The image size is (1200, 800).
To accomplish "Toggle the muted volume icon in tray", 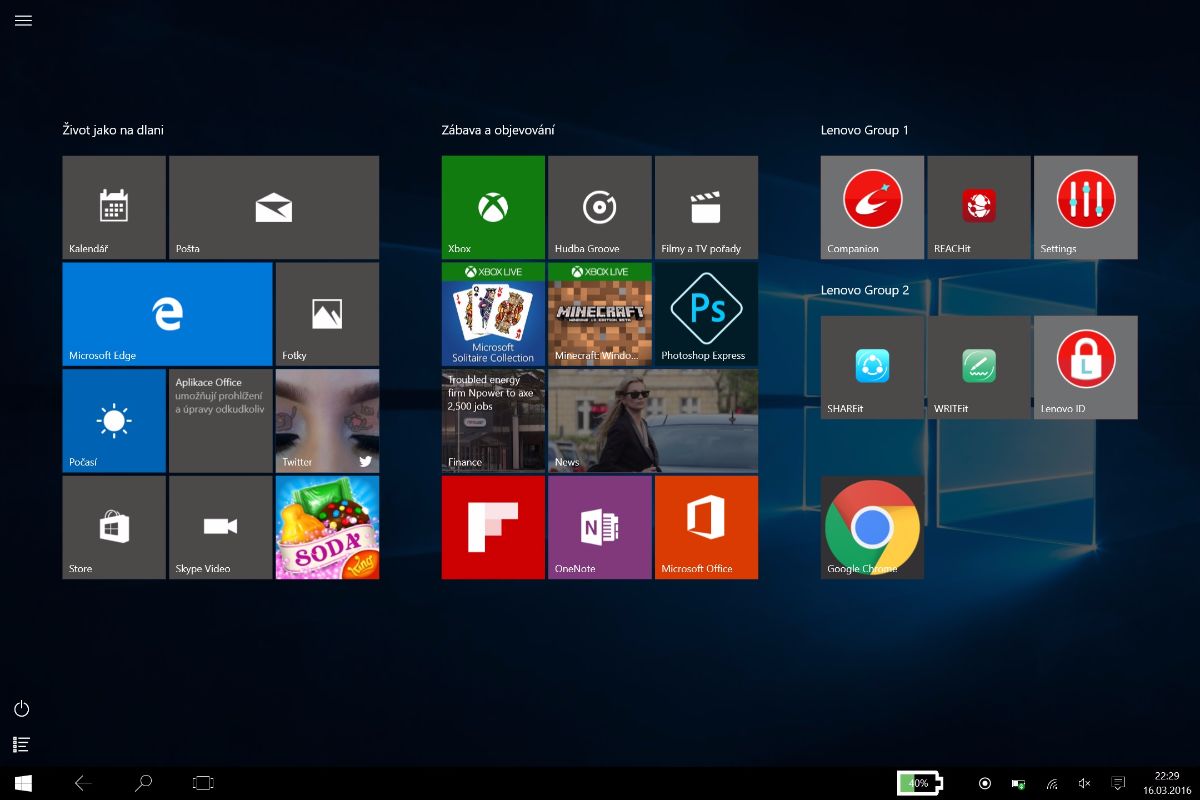I will tap(1084, 783).
